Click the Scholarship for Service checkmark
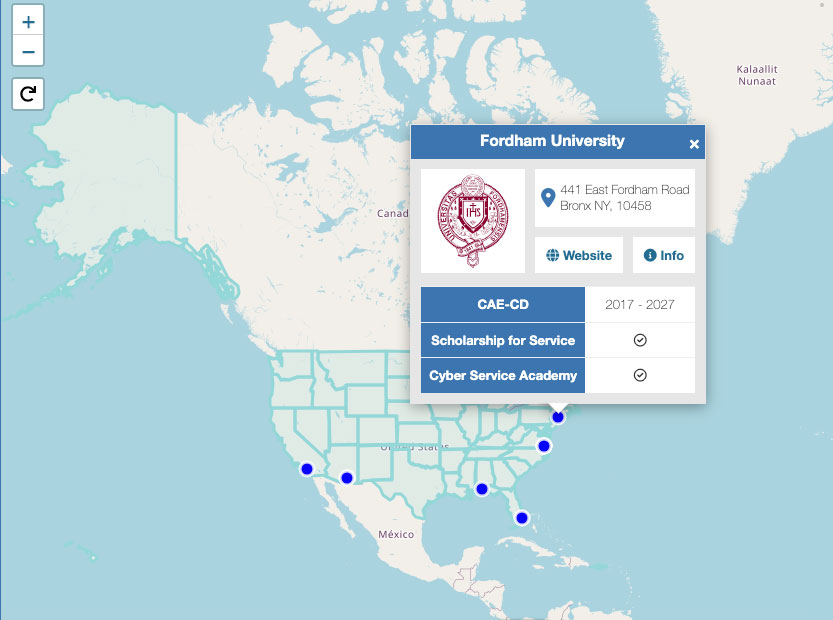This screenshot has width=833, height=620. pos(640,340)
